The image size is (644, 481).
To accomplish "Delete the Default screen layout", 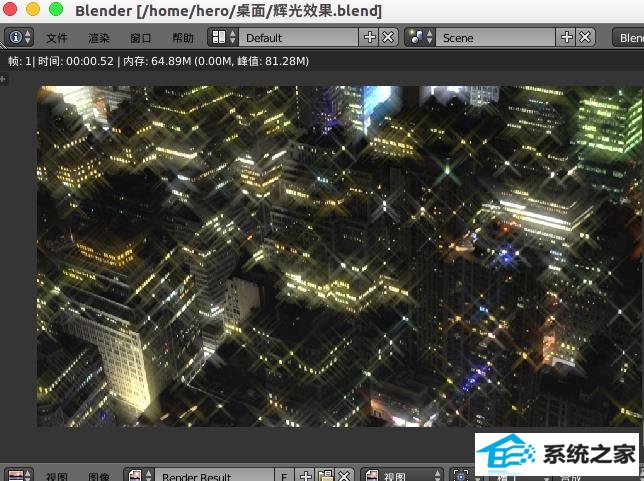I will (389, 37).
